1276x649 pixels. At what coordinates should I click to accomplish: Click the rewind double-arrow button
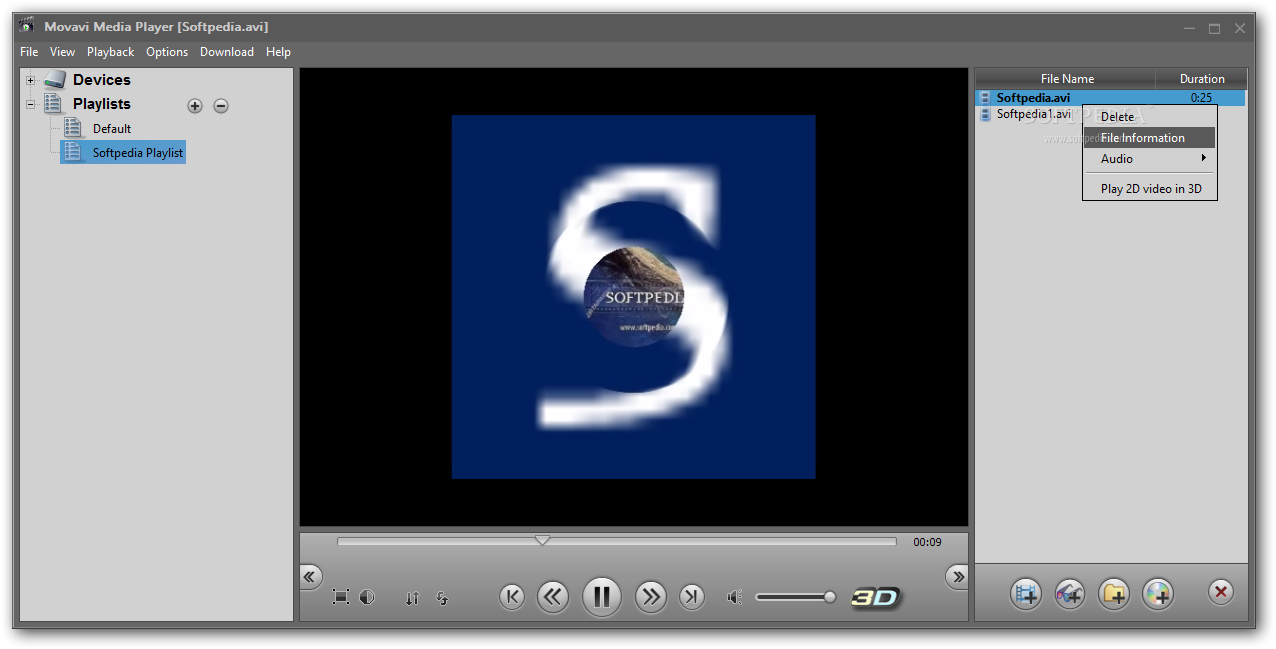(553, 597)
